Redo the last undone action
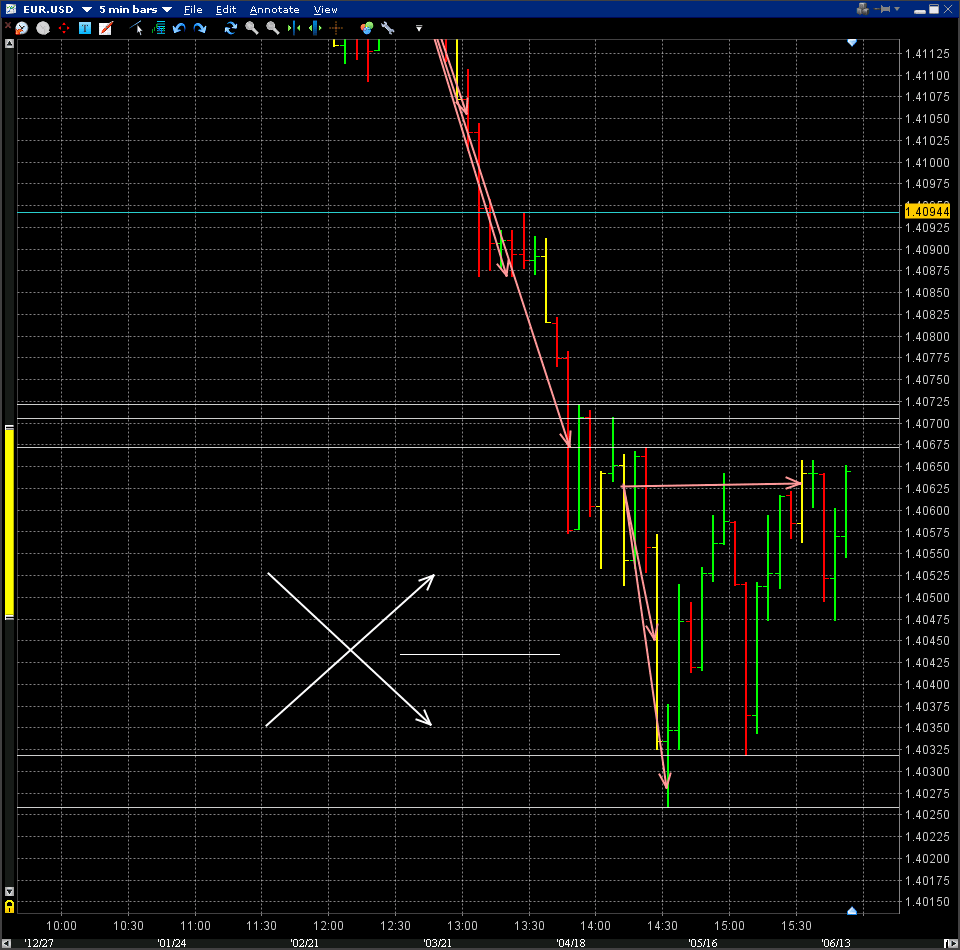This screenshot has width=960, height=950. coord(200,28)
